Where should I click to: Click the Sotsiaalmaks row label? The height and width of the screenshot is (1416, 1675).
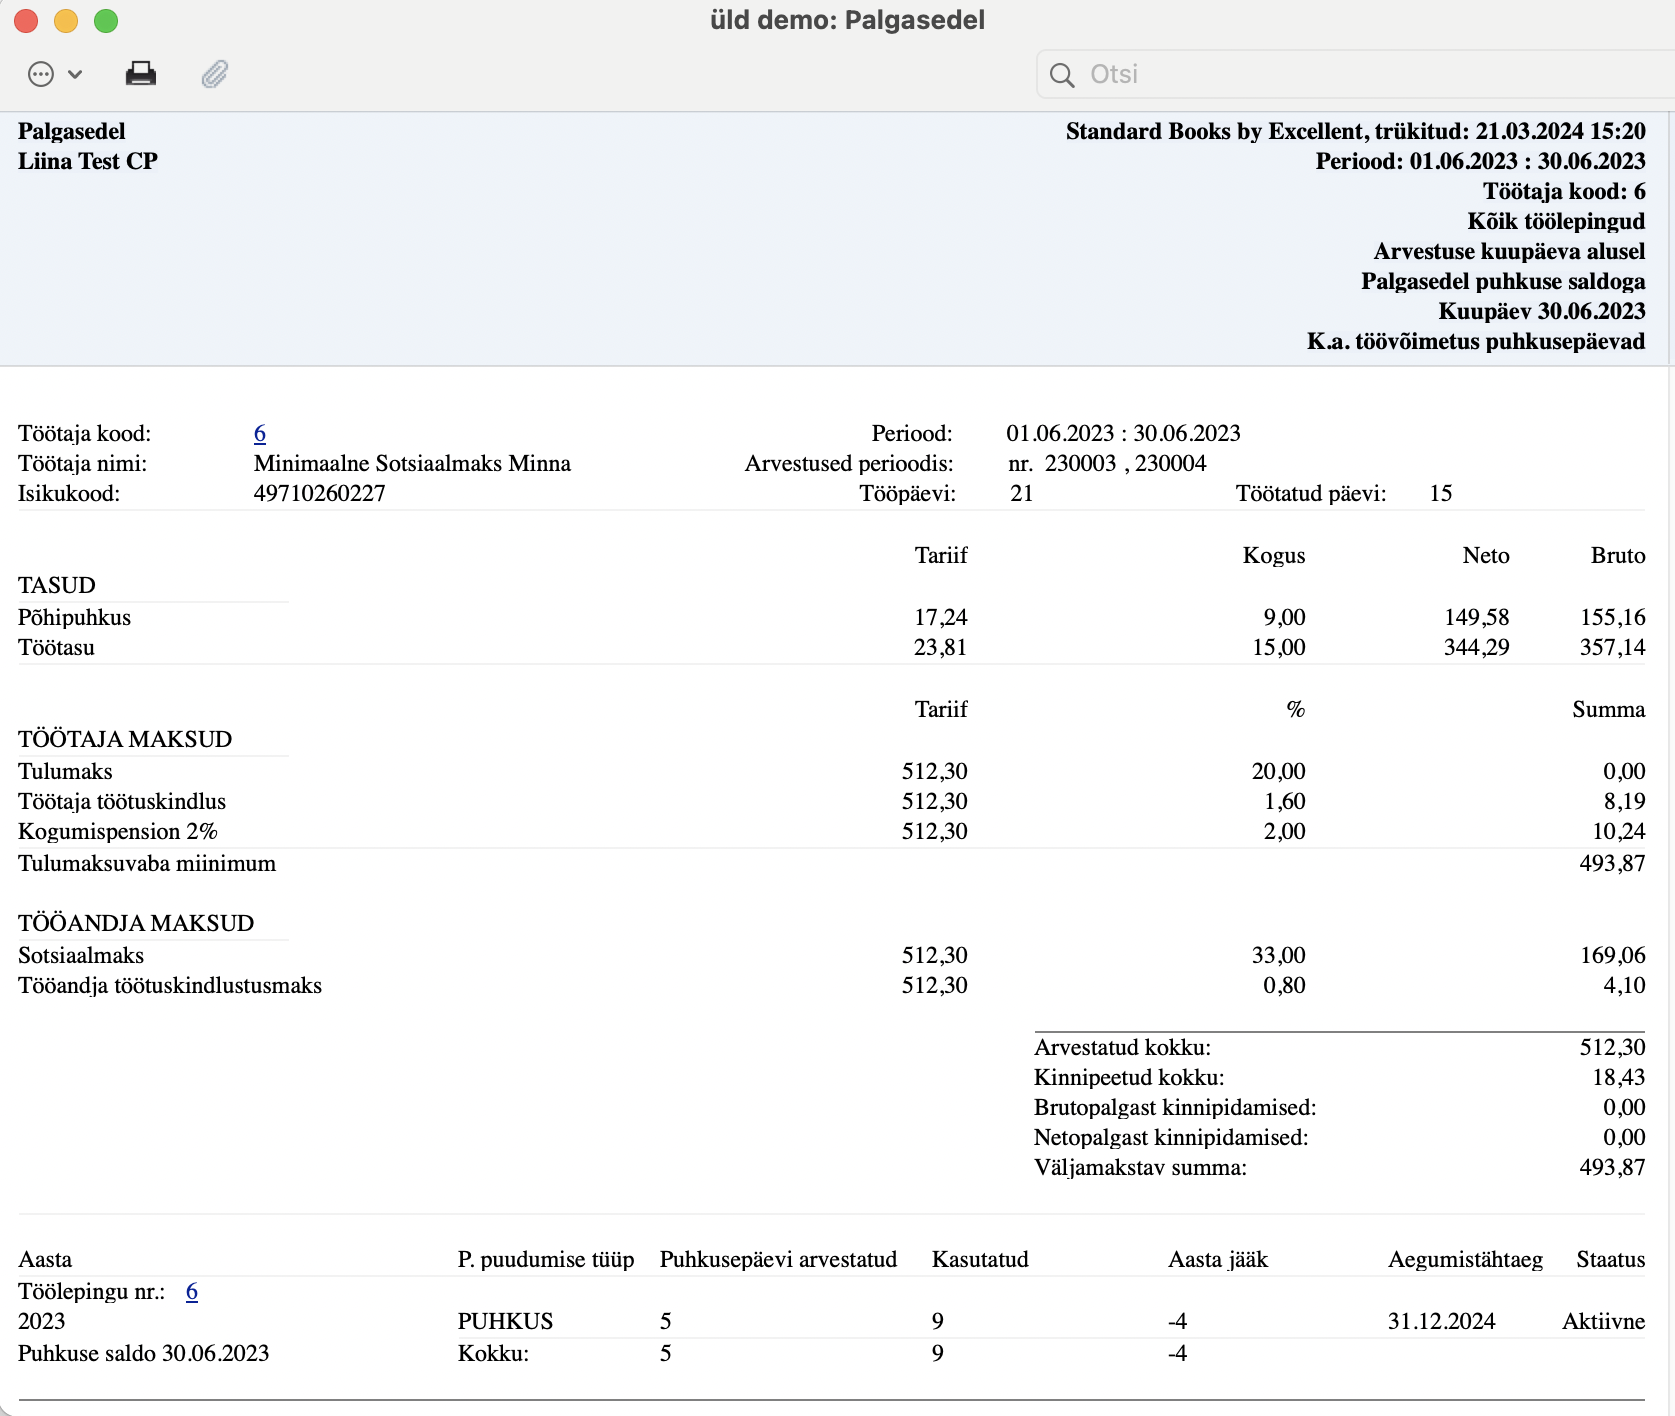click(81, 955)
